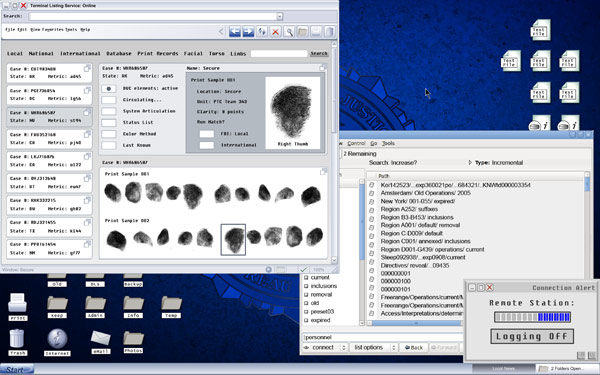Viewport: 600px width, 375px height.
Task: Click the copy icon on the Metric: gh82 case card
Action: 87,201
